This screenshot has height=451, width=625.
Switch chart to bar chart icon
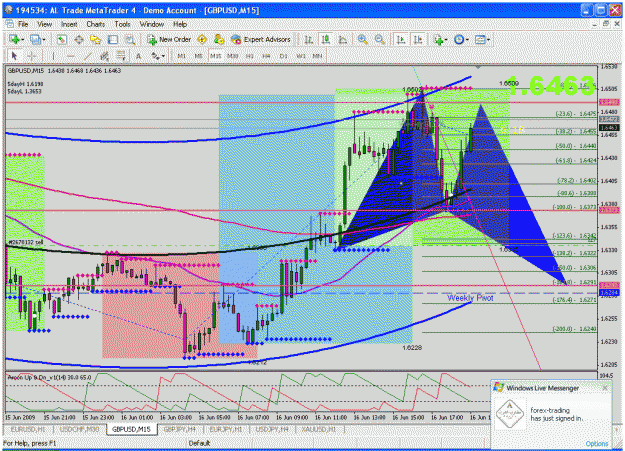309,39
